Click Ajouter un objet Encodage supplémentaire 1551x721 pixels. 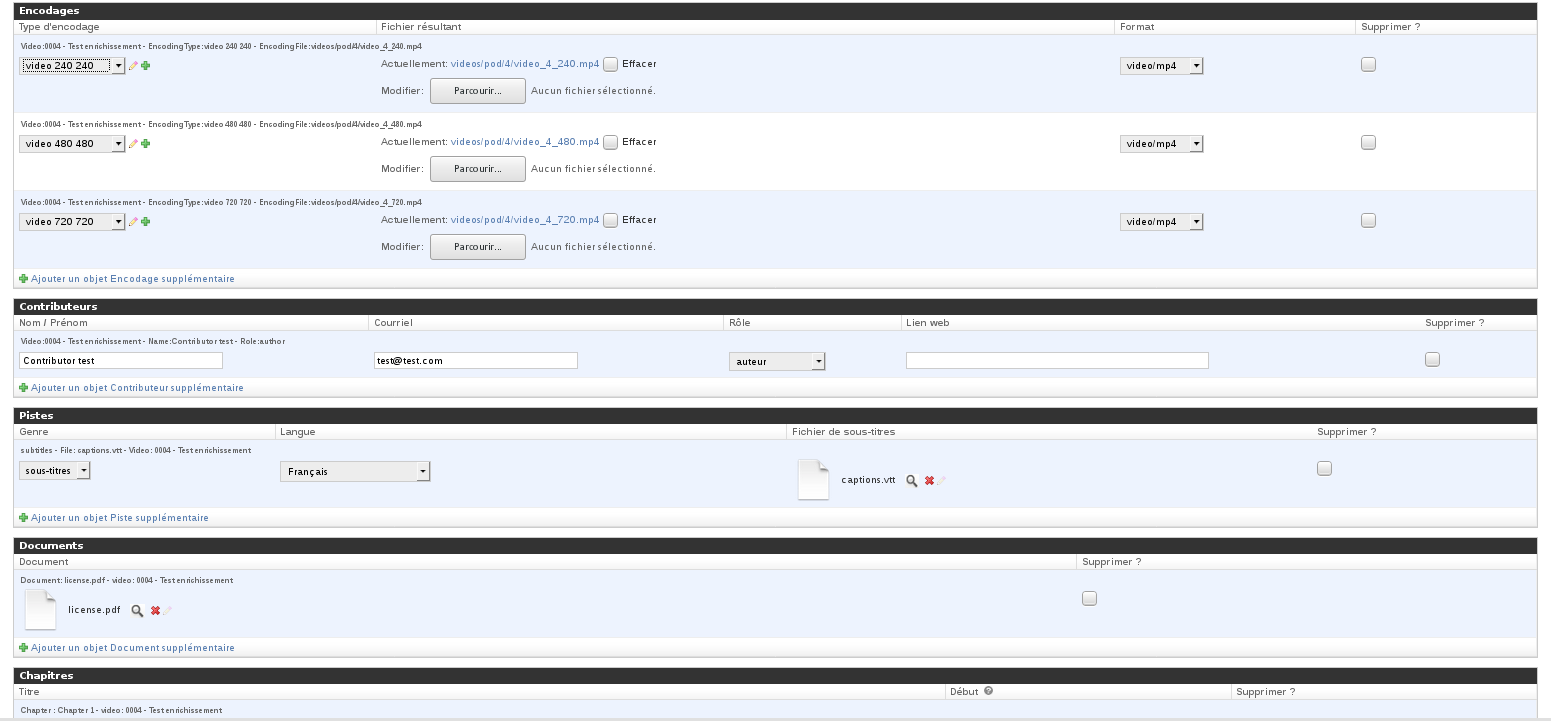132,279
